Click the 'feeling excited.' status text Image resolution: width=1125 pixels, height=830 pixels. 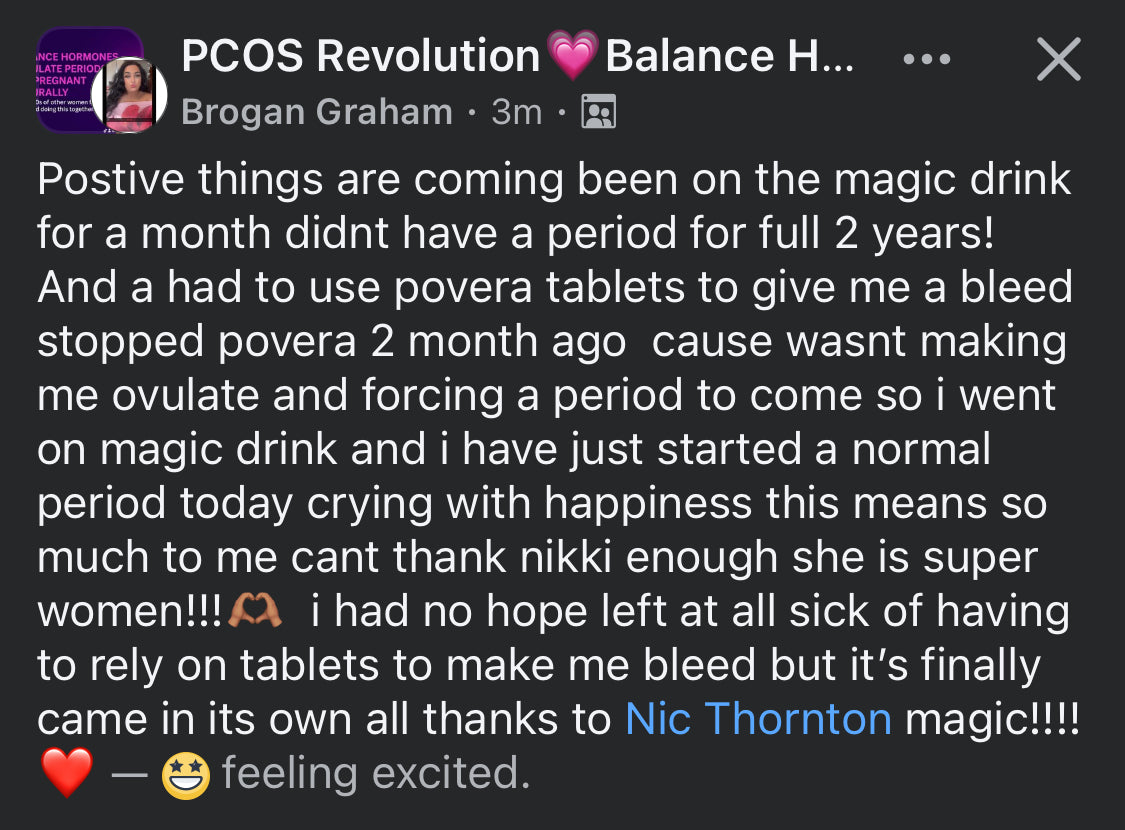(x=375, y=773)
